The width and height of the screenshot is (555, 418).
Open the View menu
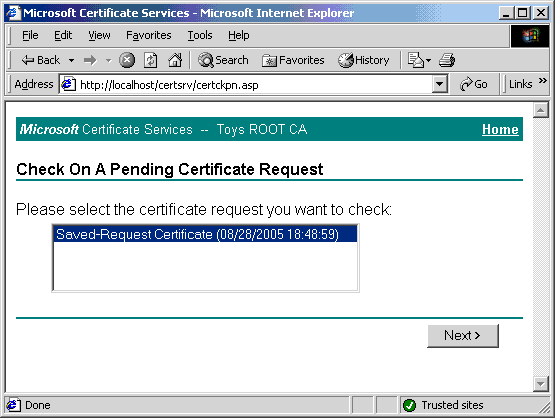pyautogui.click(x=99, y=35)
